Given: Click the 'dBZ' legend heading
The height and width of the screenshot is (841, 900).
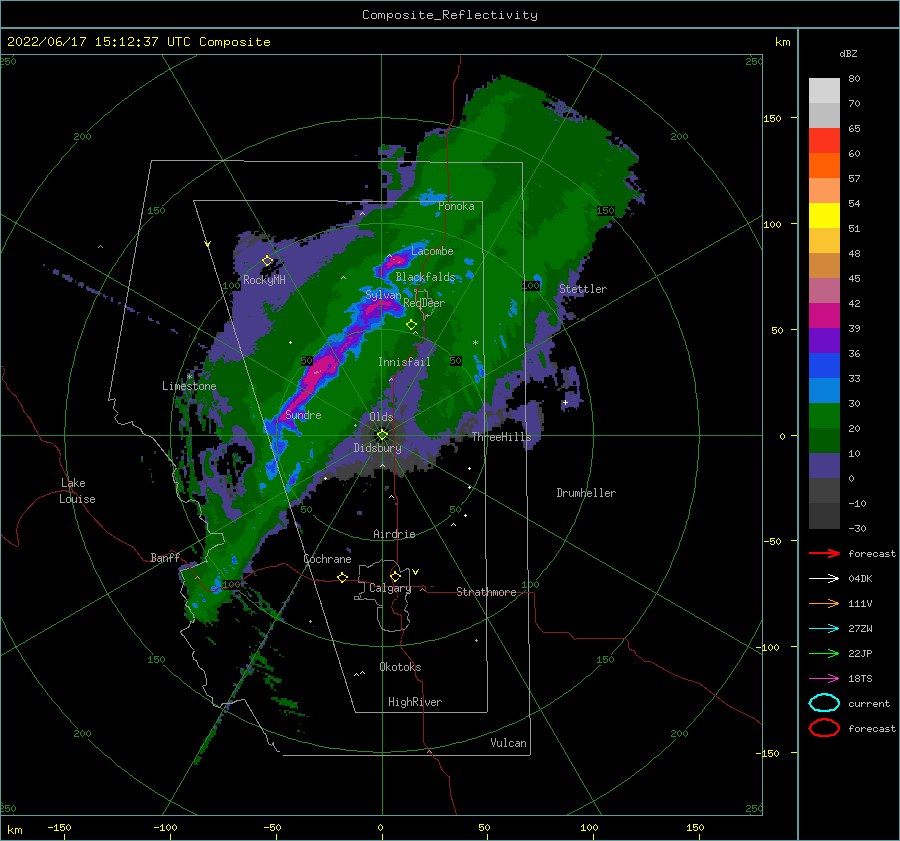Looking at the screenshot, I should tap(848, 53).
